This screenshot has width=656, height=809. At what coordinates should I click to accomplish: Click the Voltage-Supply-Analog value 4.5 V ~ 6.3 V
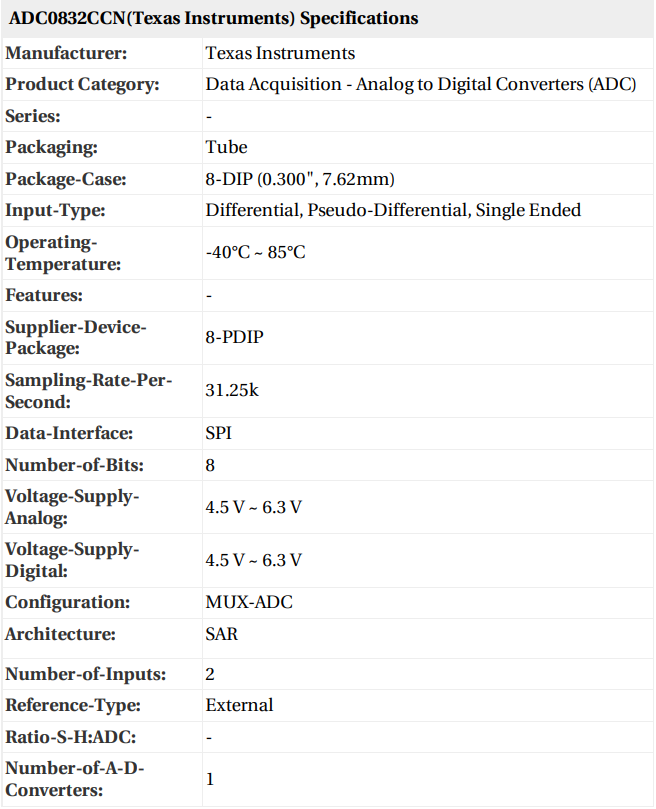253,507
